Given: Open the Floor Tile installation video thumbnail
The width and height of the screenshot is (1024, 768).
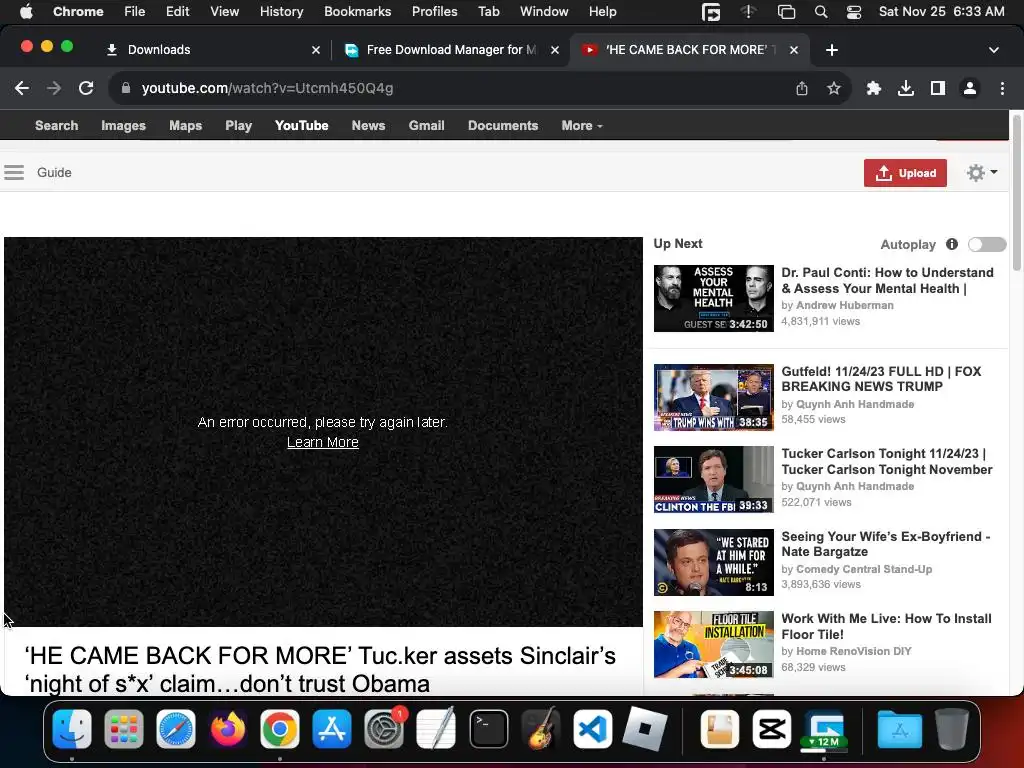Looking at the screenshot, I should pyautogui.click(x=713, y=645).
